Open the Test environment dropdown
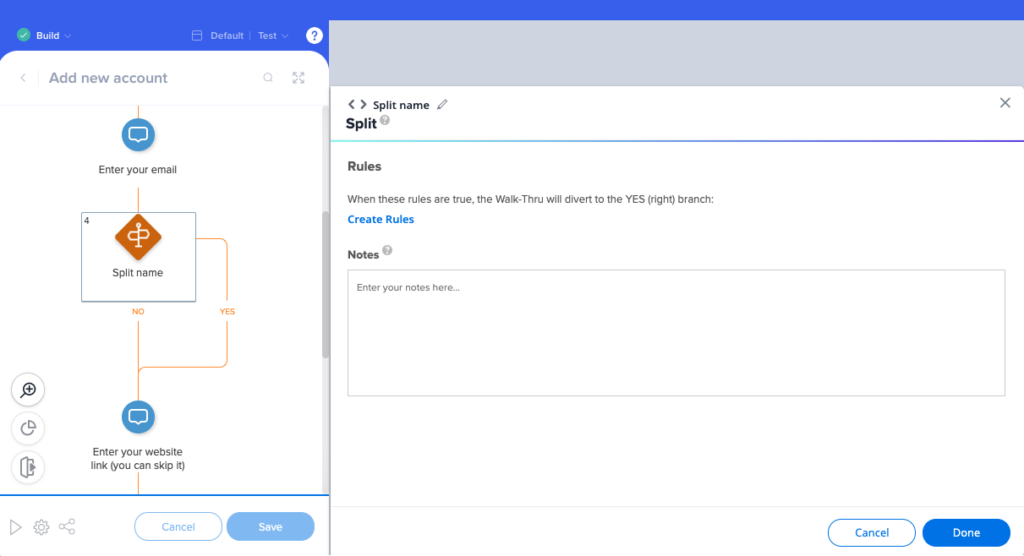Screen dimensions: 1024x556 (x=272, y=36)
